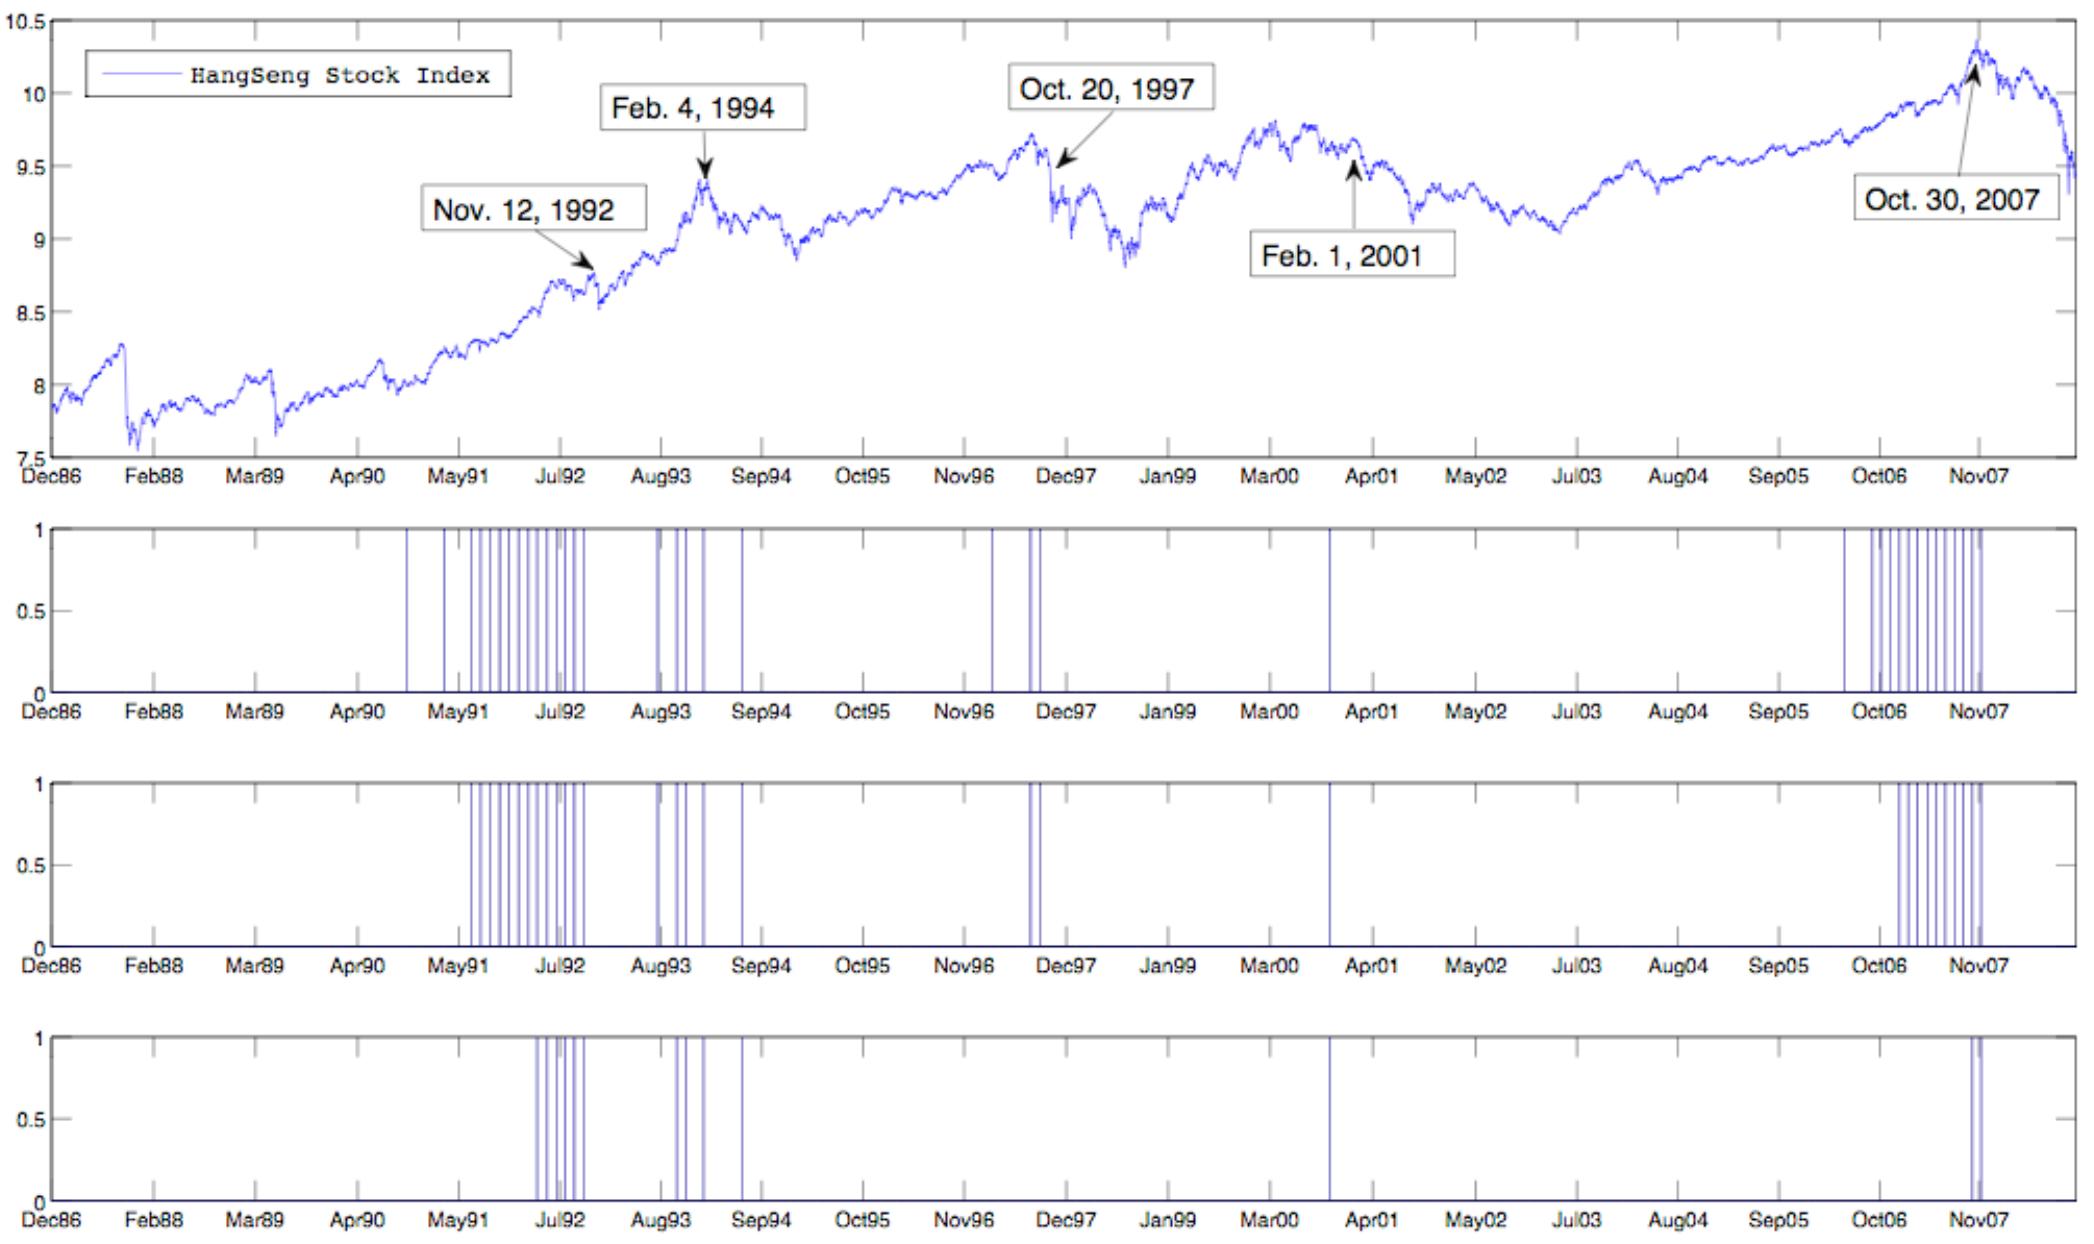Click 'Oct95' under the Hang Seng index chart
Viewport: 2094px width, 1244px height.
pos(862,477)
